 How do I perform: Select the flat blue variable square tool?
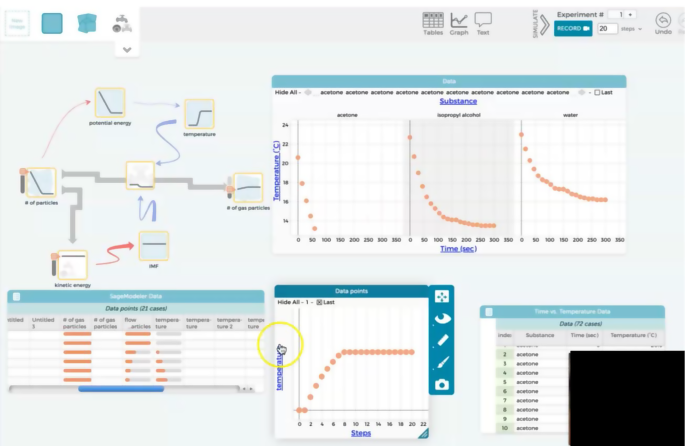[x=52, y=23]
